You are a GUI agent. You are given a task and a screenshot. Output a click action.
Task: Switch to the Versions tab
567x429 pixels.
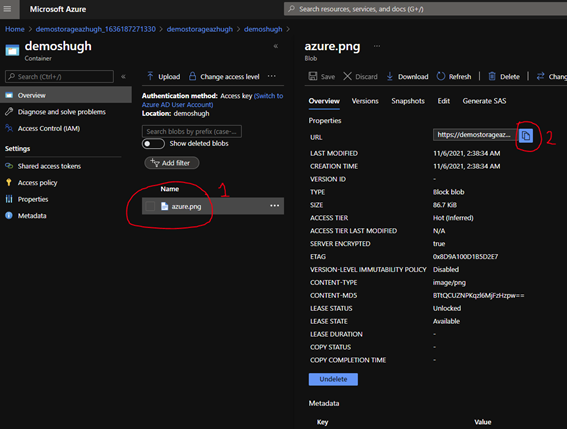tap(365, 101)
